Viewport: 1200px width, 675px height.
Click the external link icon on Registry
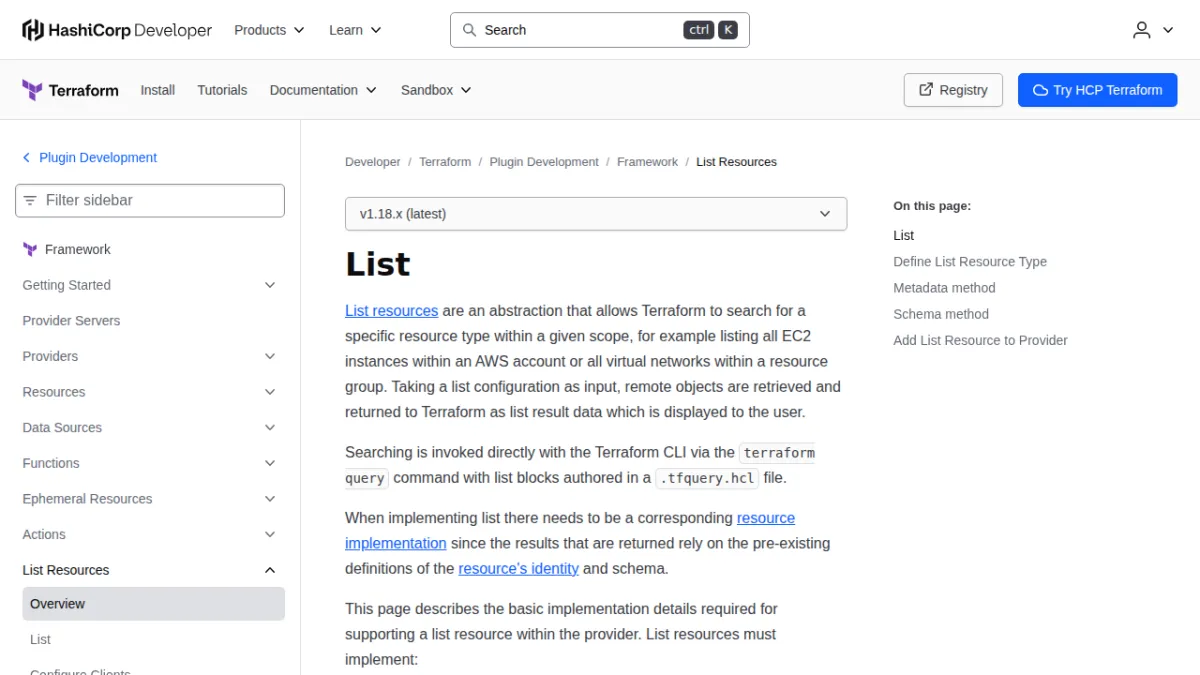926,90
